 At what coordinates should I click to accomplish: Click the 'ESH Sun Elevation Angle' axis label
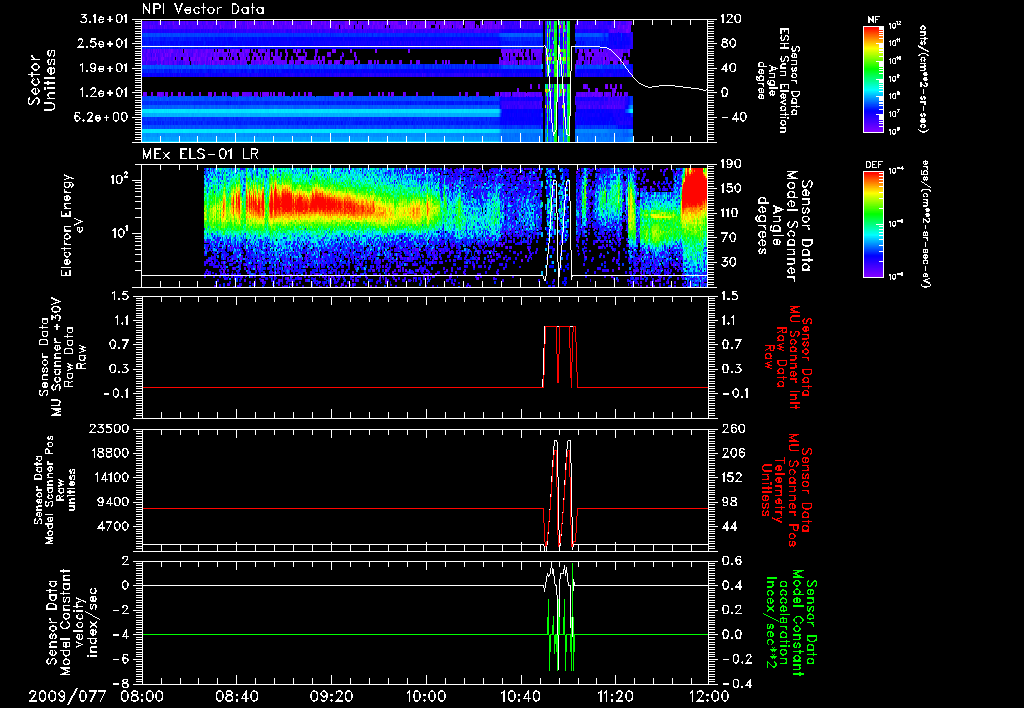click(x=776, y=80)
